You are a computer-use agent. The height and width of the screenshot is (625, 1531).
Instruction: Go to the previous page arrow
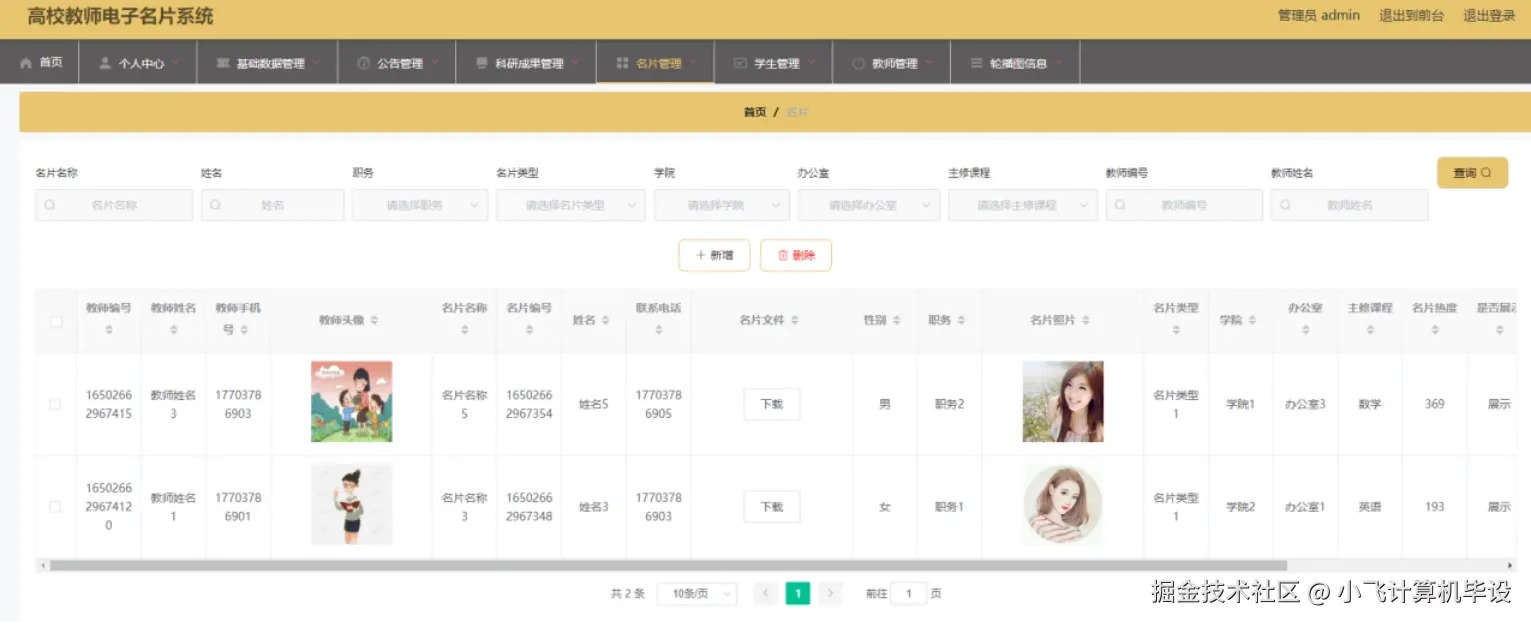765,593
